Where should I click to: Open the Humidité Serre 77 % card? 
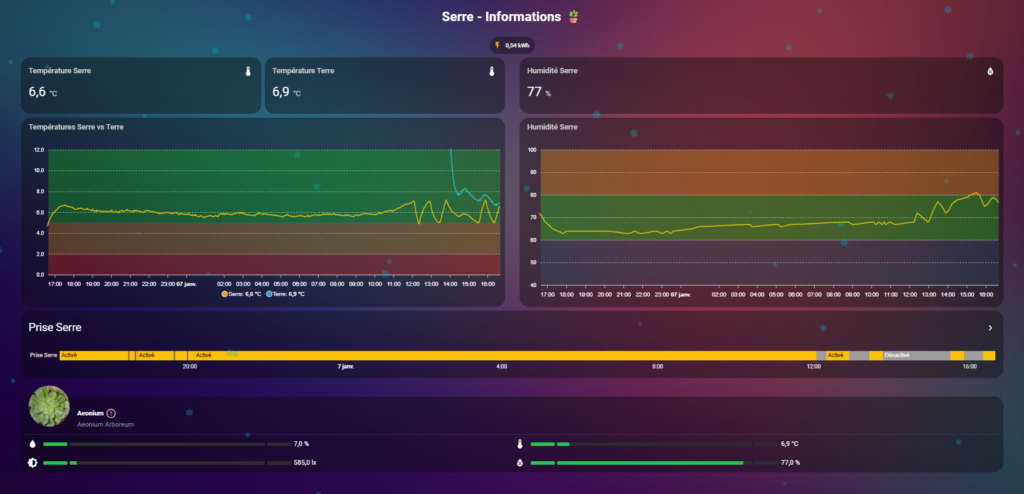coord(760,85)
